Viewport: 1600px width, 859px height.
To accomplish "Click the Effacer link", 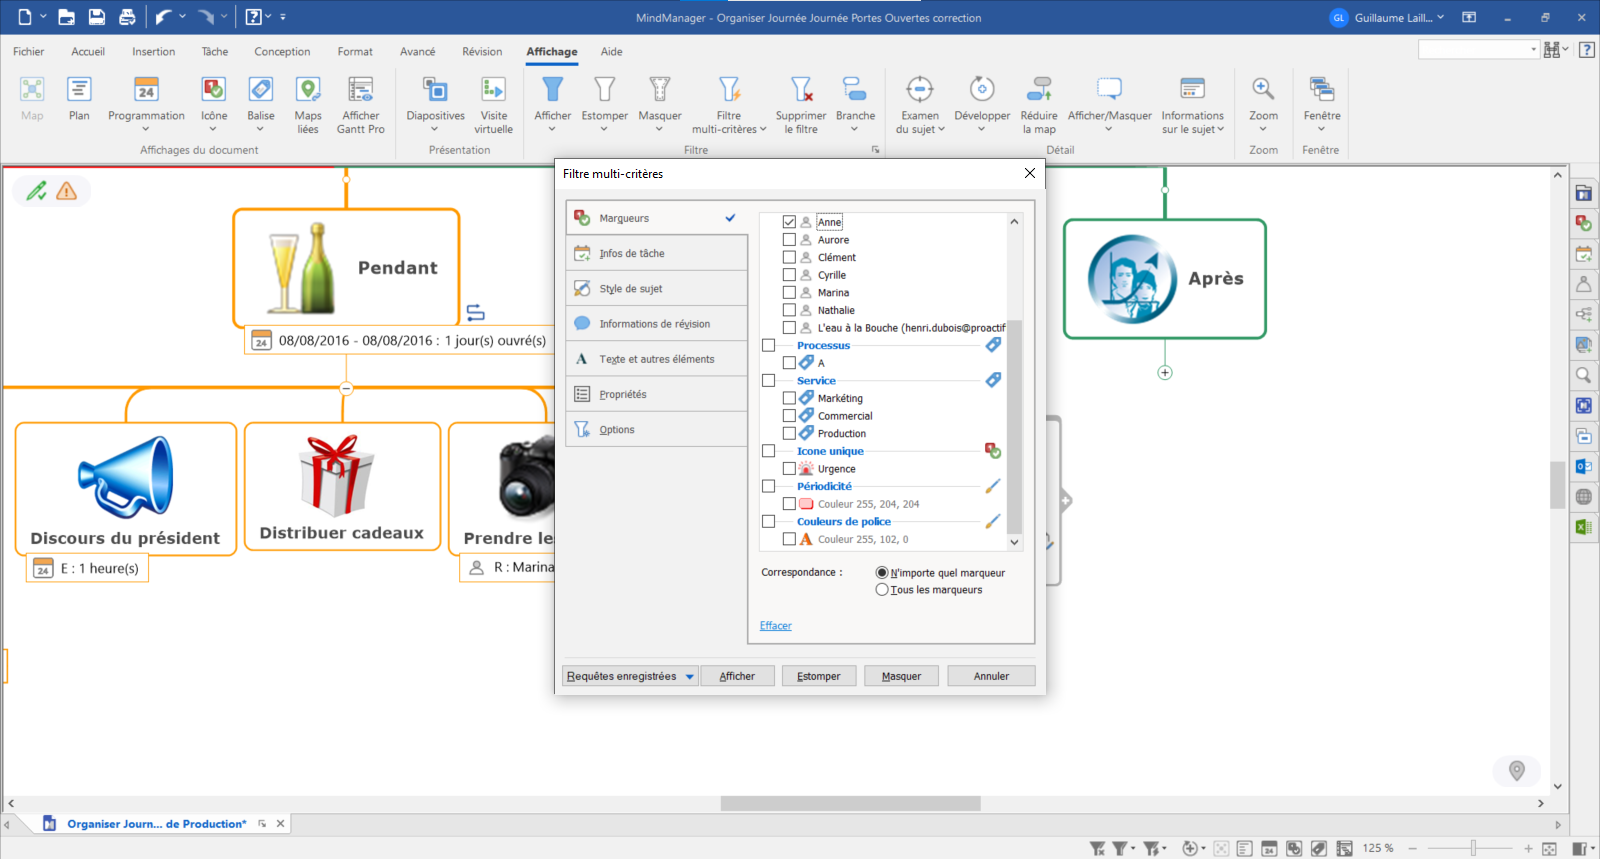I will coord(775,626).
